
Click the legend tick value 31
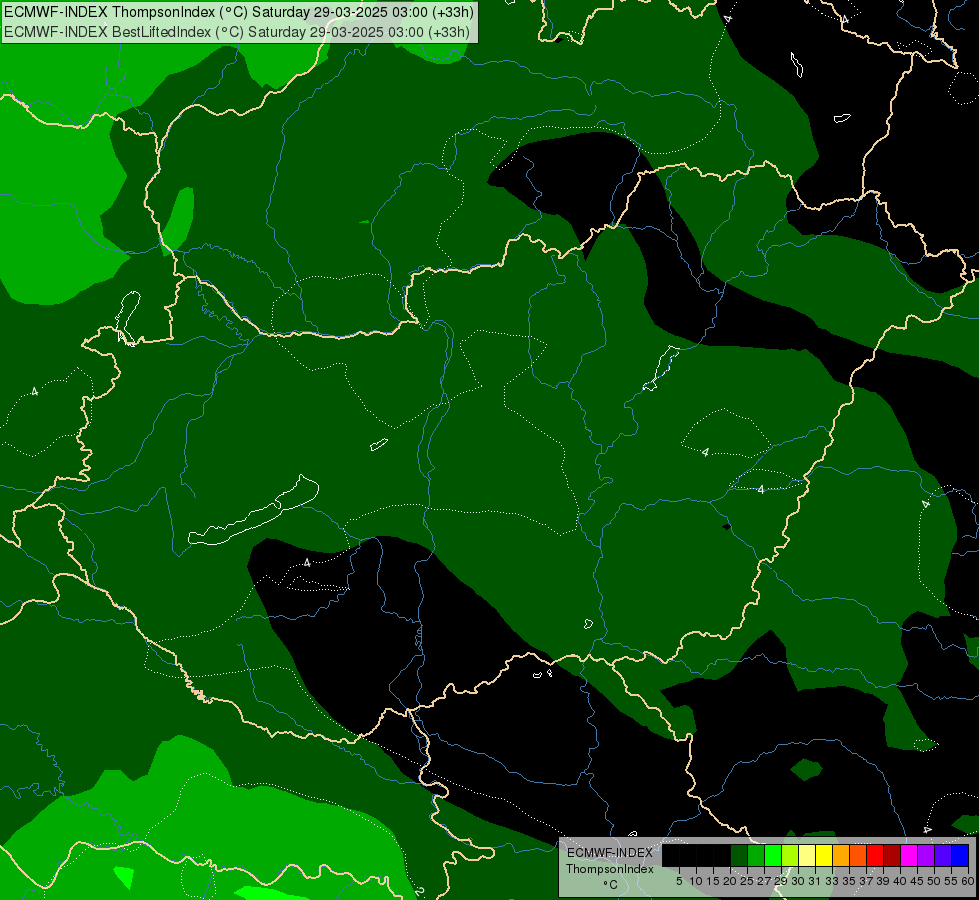[815, 881]
